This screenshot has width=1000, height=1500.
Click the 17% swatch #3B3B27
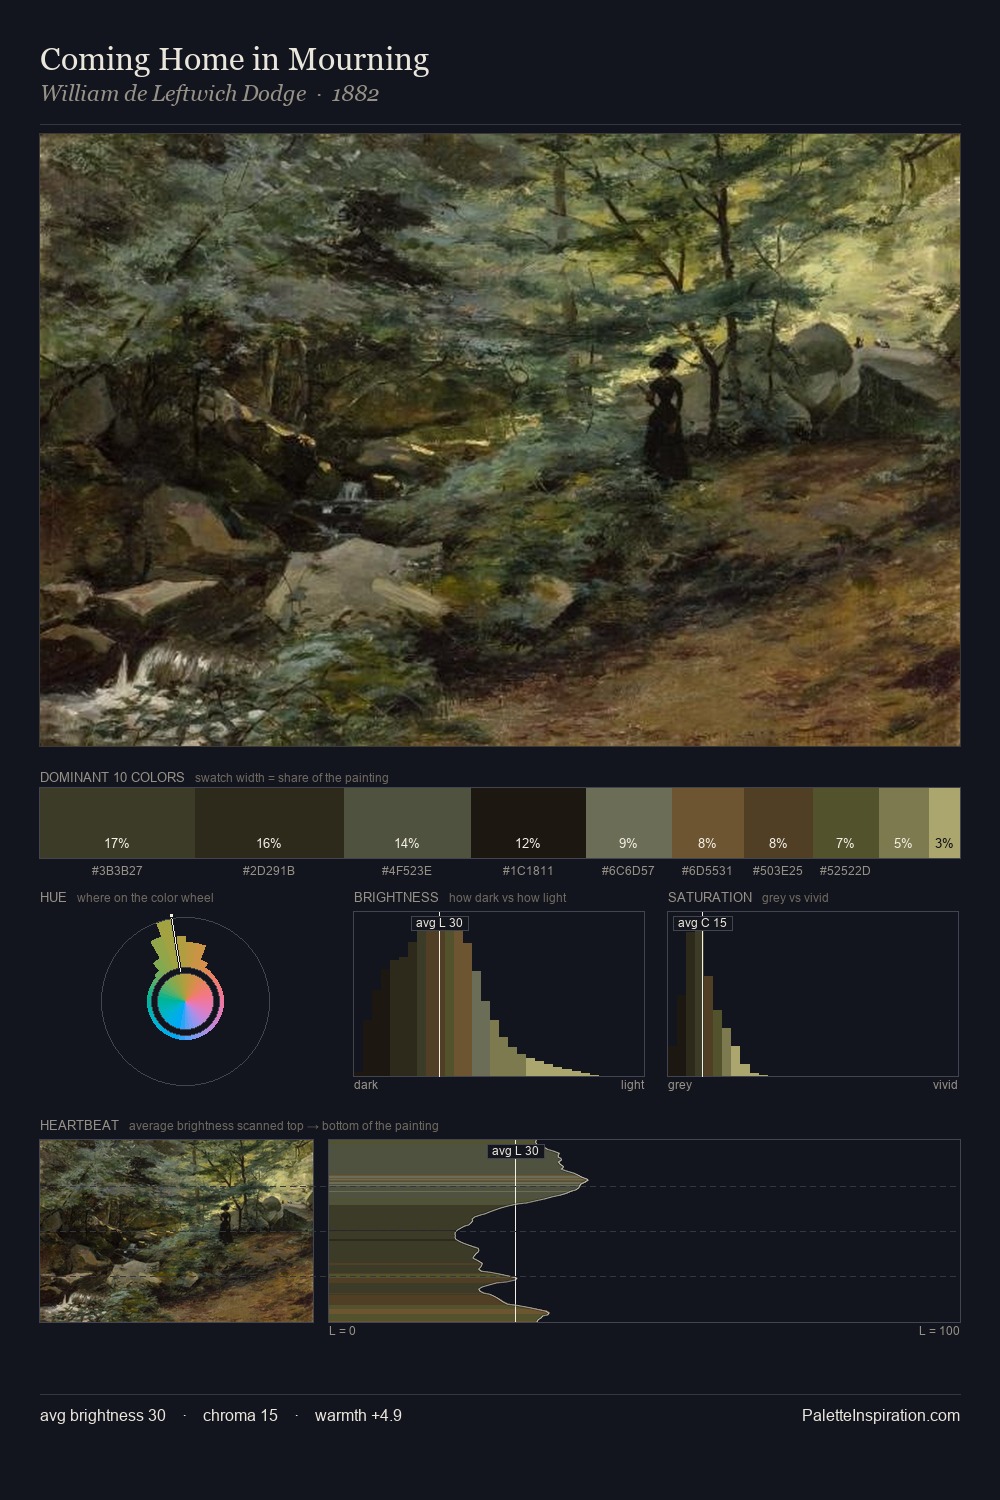117,823
